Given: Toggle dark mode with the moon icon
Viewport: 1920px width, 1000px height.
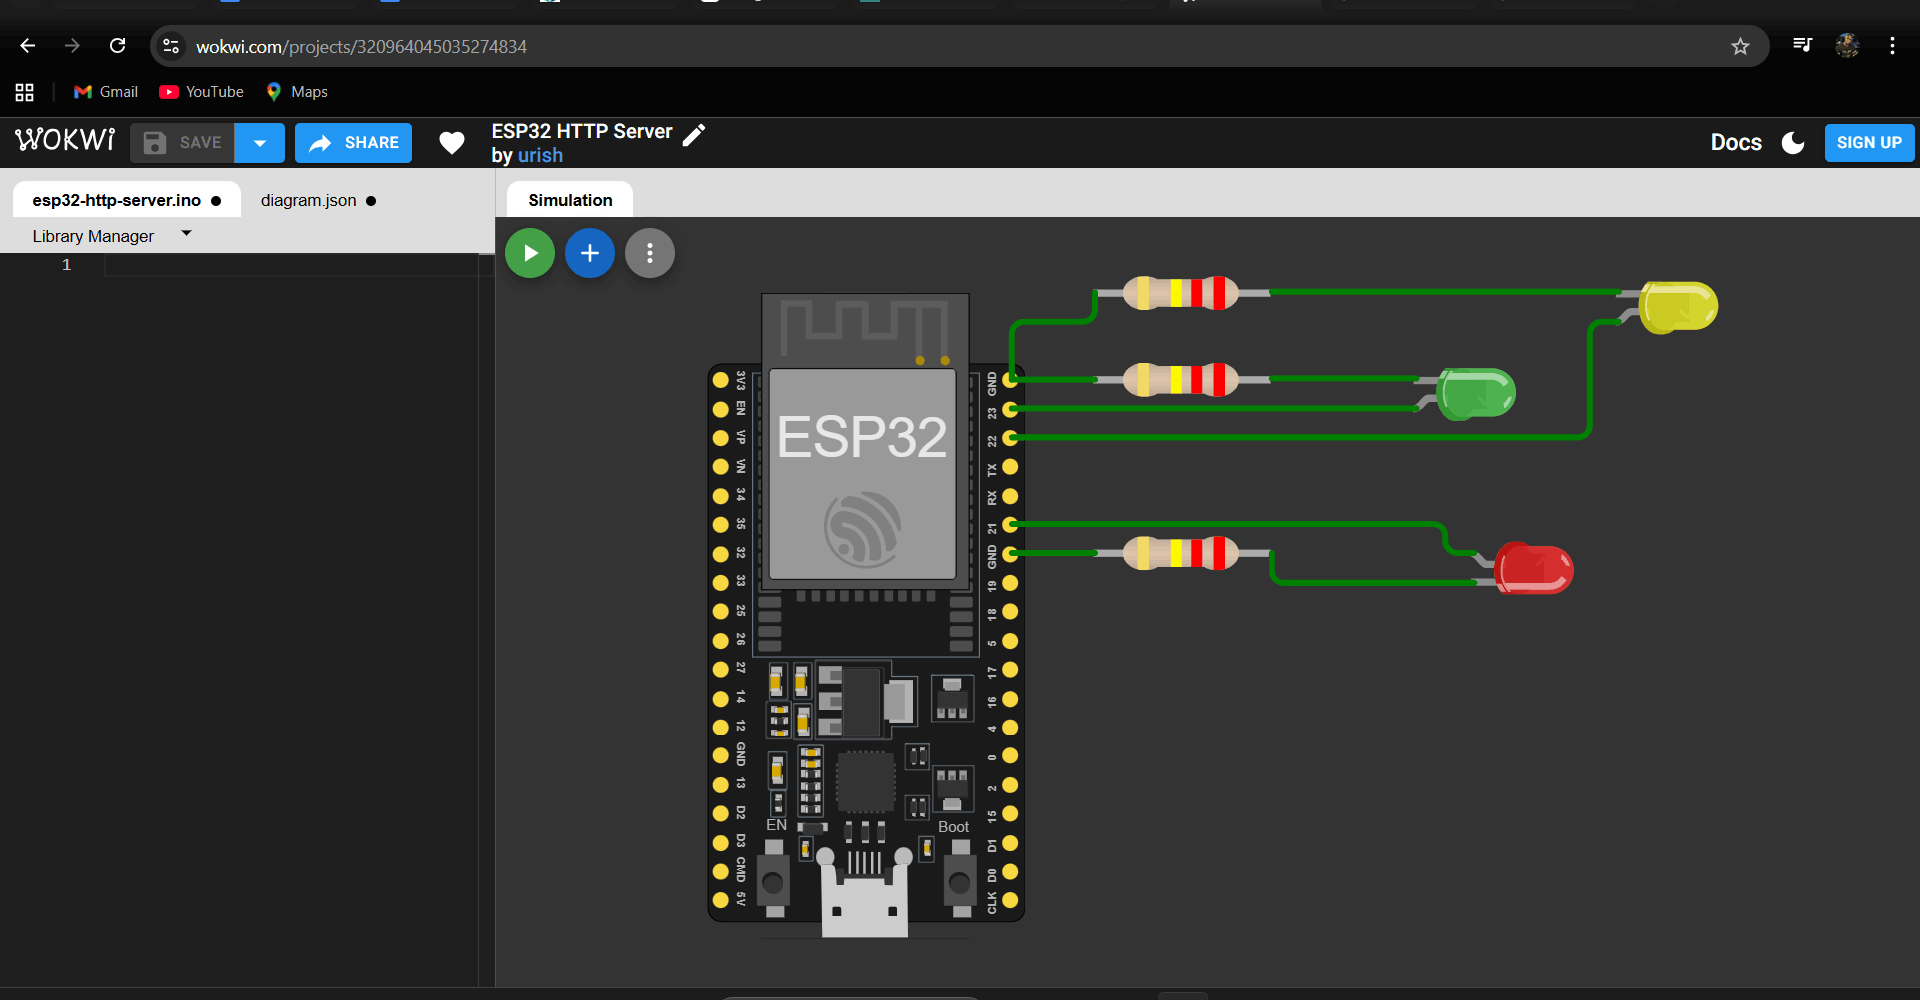Looking at the screenshot, I should coord(1793,143).
